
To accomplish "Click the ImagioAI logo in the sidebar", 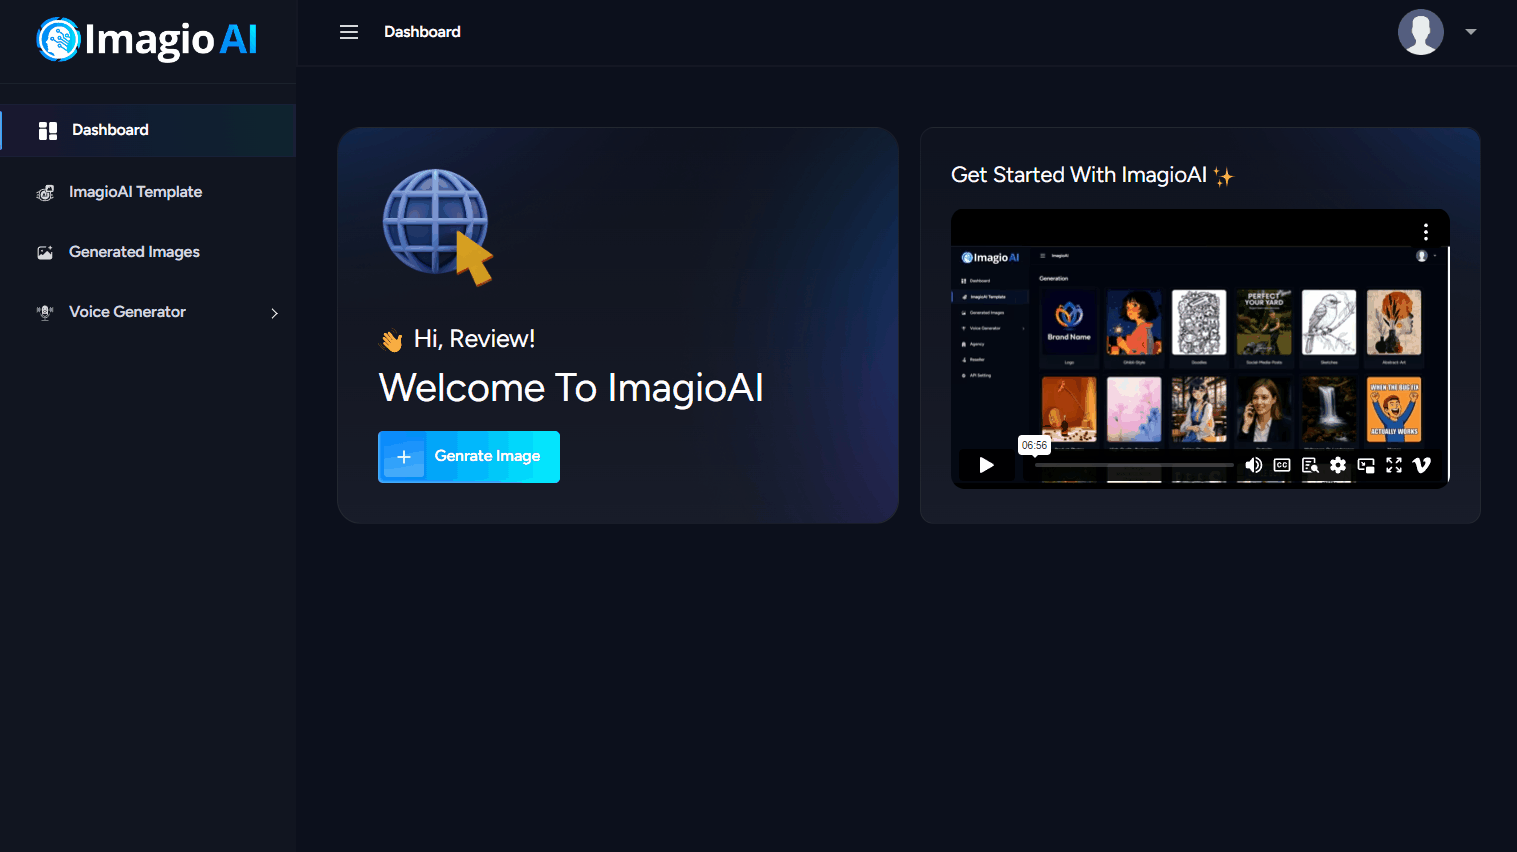I will (x=147, y=40).
